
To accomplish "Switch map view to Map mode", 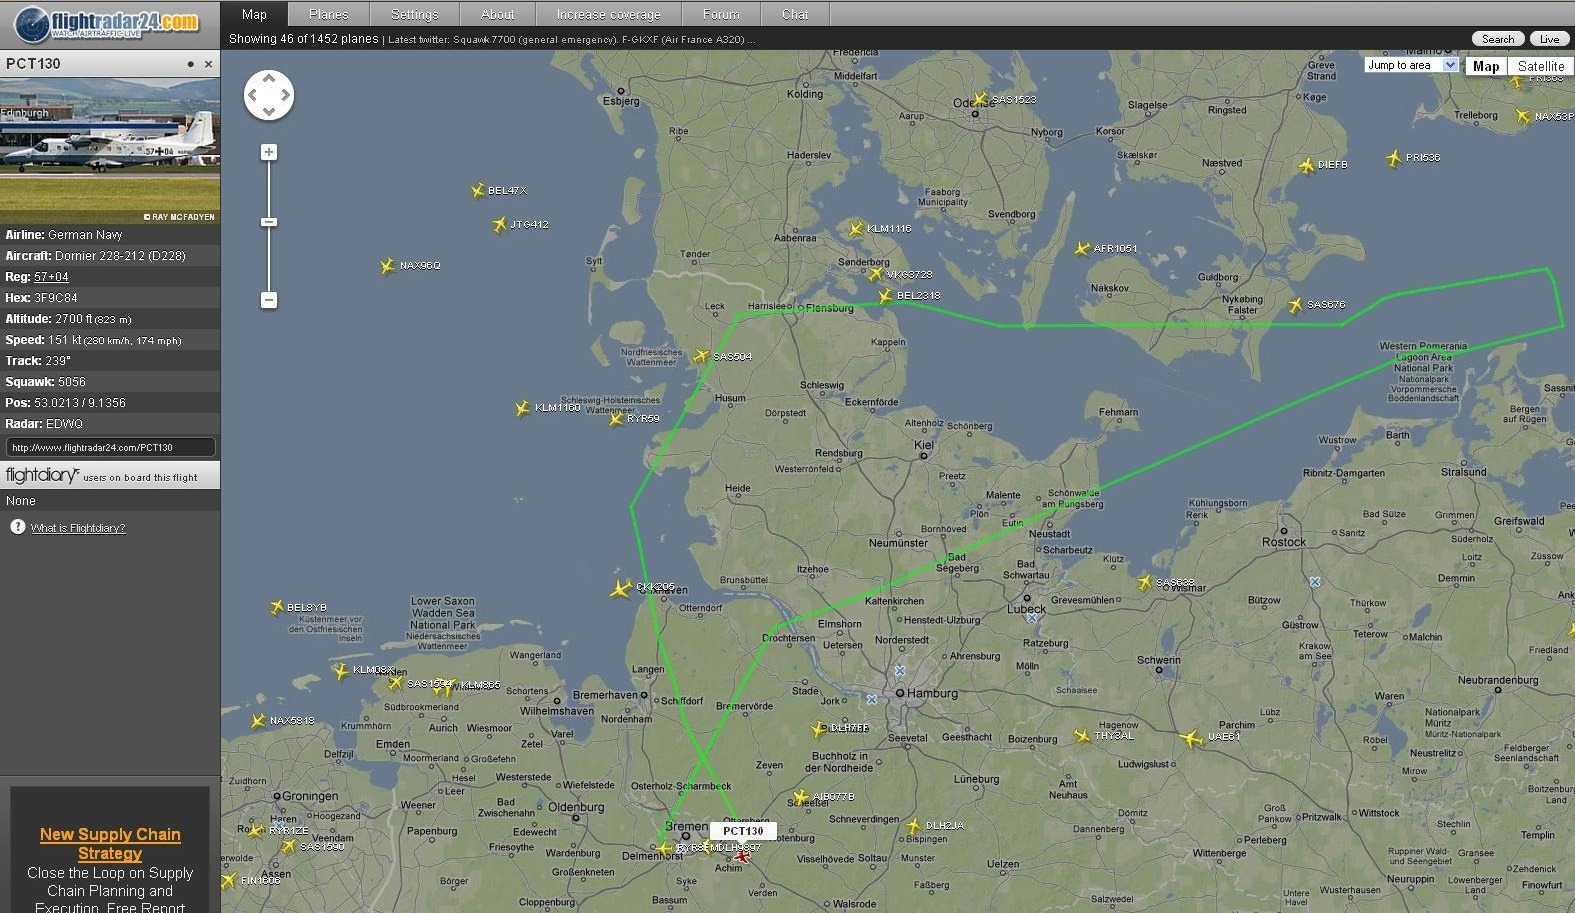I will click(x=1486, y=66).
